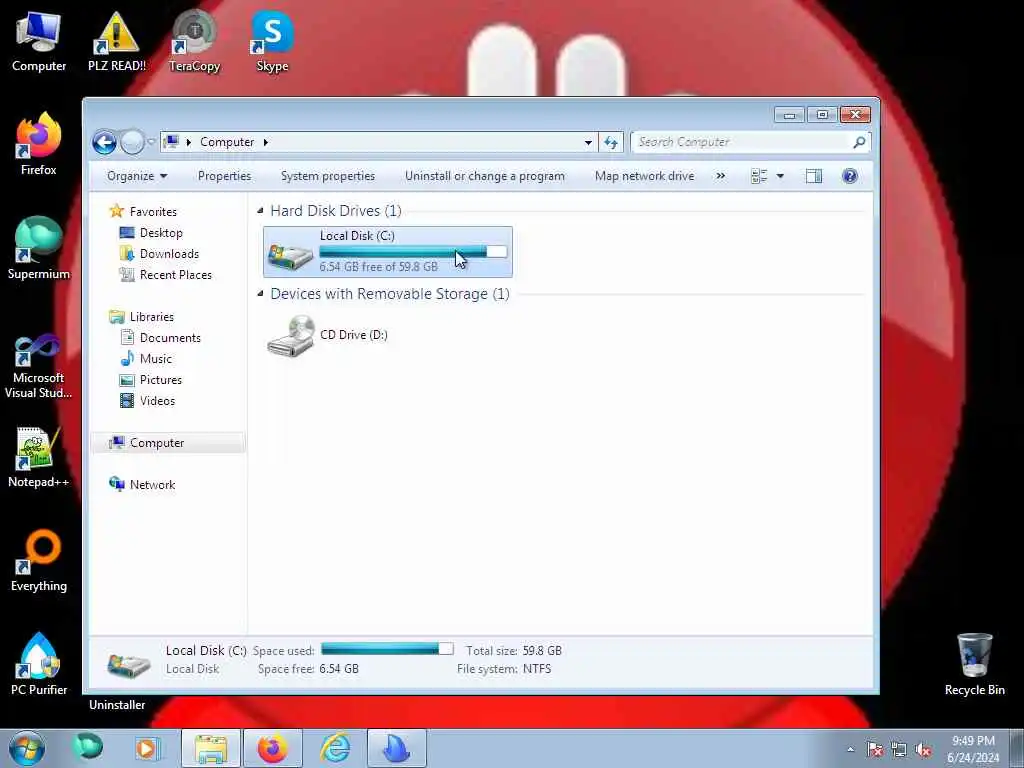Screen dimensions: 1024x768
Task: Open the Windows Start orb
Action: click(27, 748)
